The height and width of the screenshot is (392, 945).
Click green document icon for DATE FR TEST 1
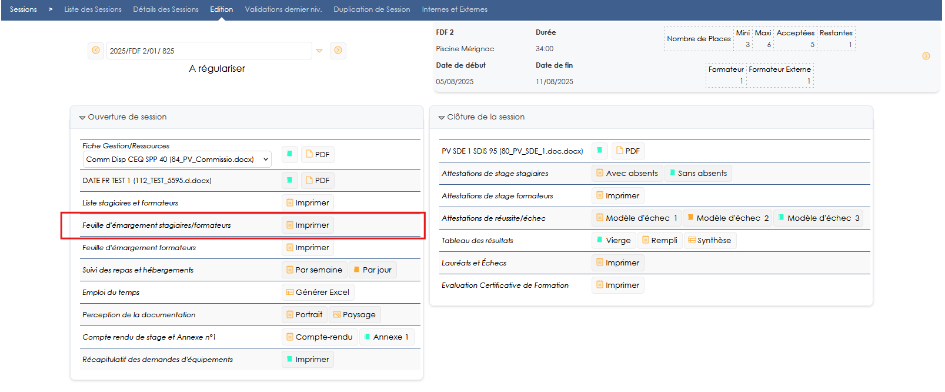click(289, 180)
